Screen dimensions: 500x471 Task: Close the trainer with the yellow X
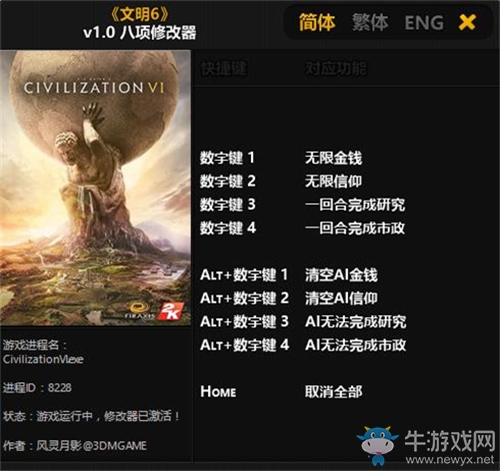pos(467,23)
